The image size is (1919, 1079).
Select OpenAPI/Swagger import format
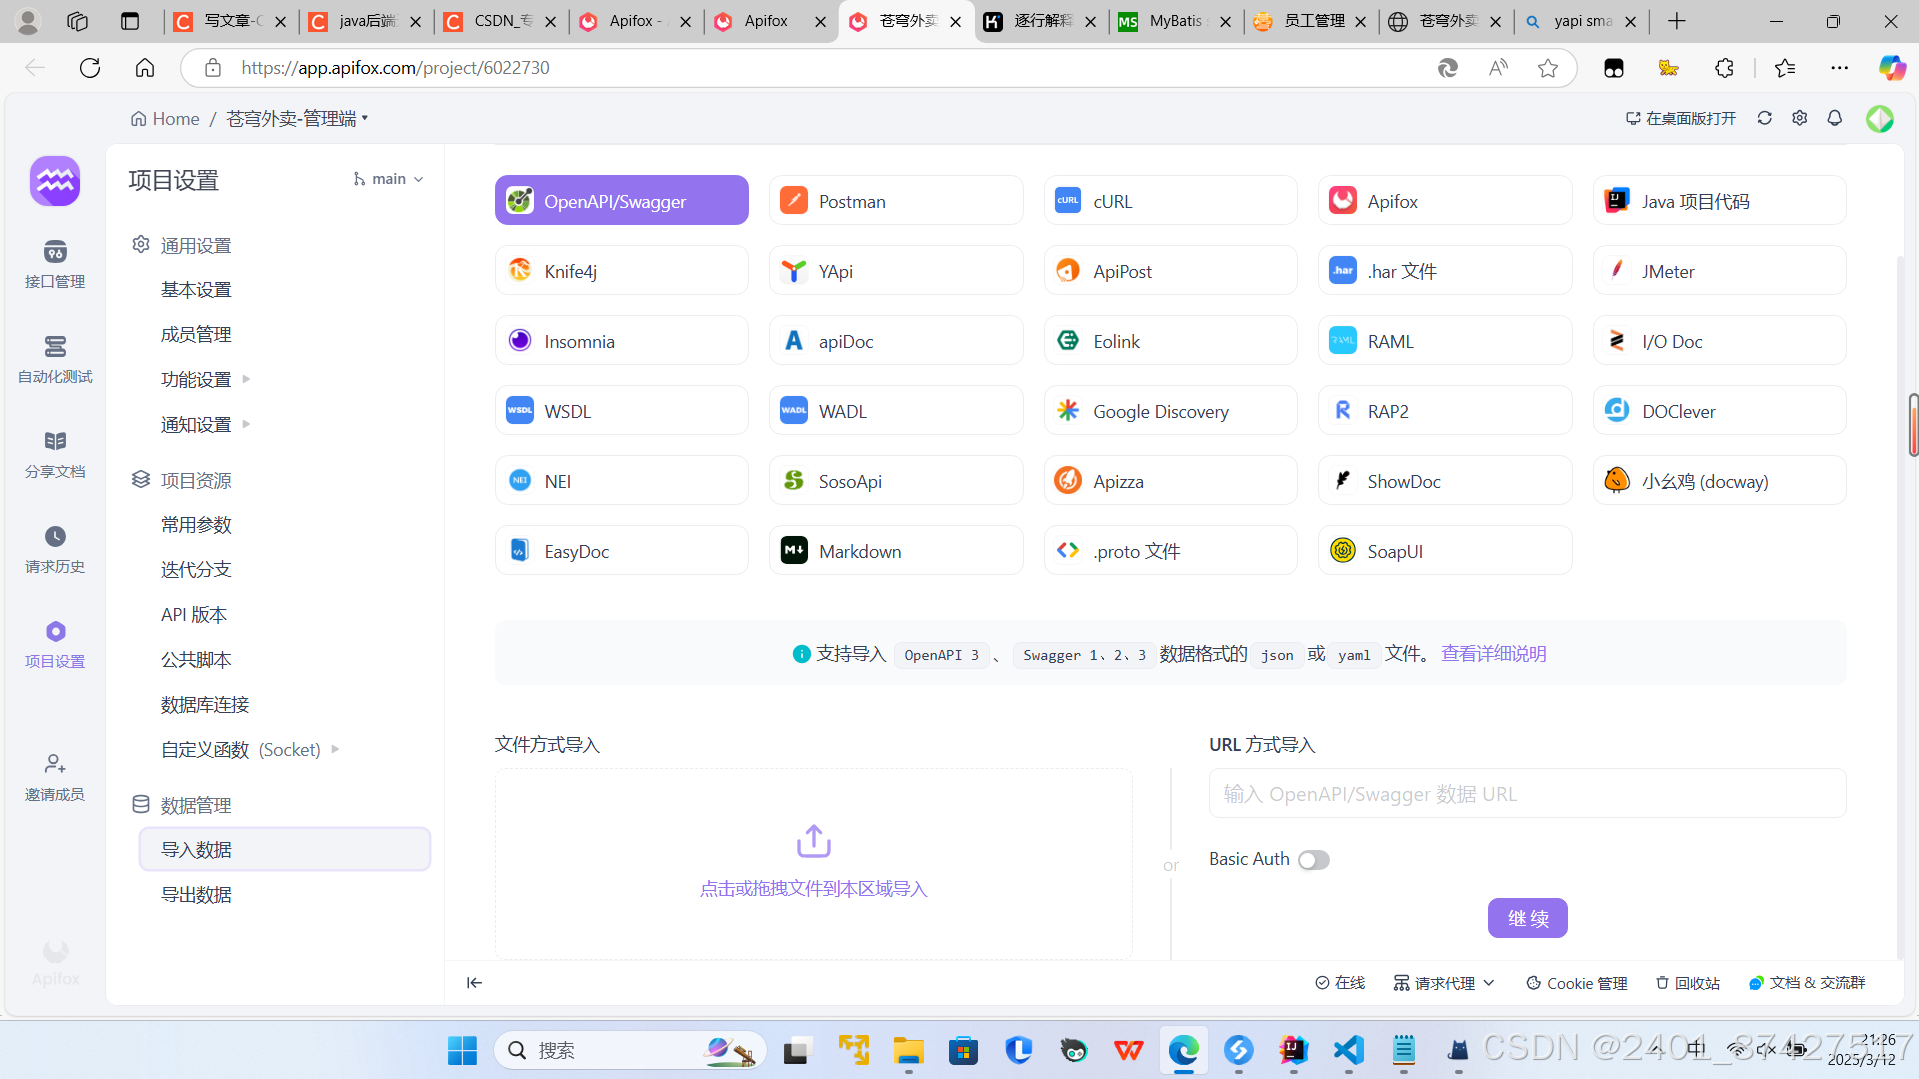click(621, 201)
